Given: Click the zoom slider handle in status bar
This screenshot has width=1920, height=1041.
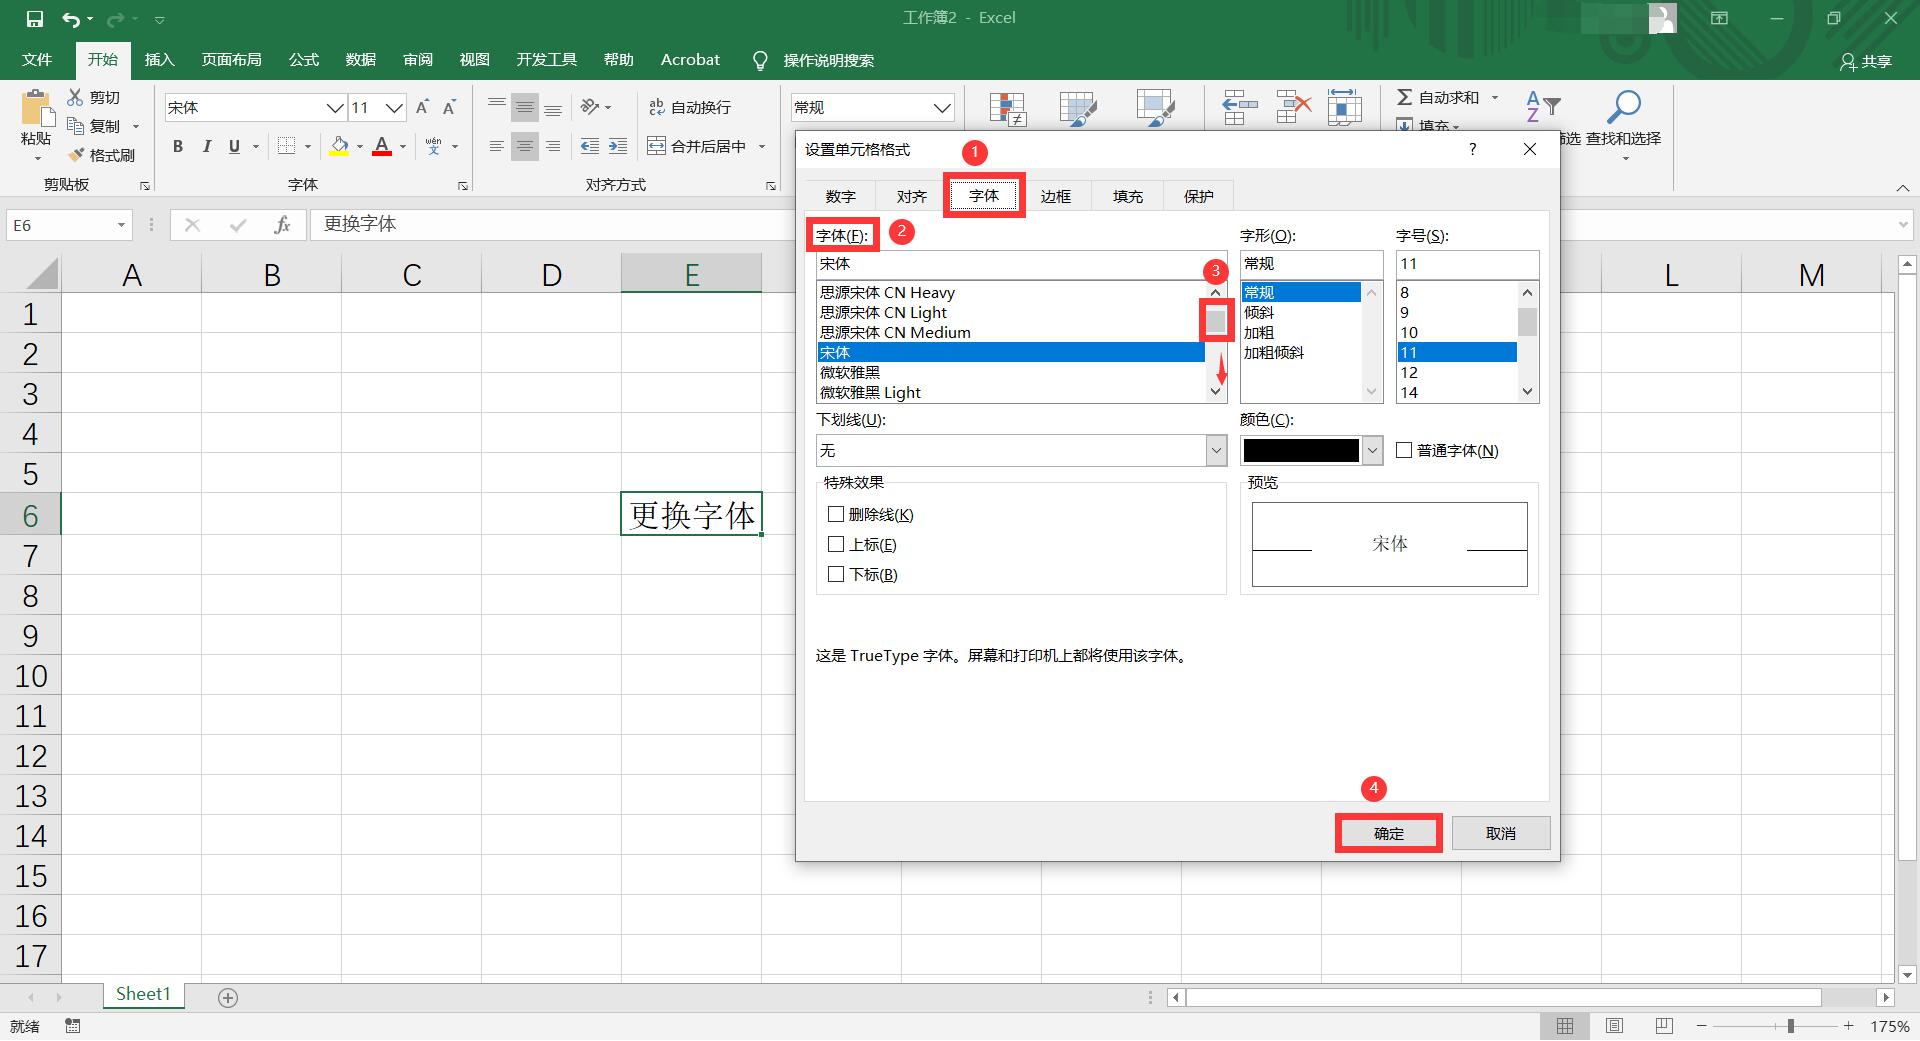Looking at the screenshot, I should pos(1790,1026).
